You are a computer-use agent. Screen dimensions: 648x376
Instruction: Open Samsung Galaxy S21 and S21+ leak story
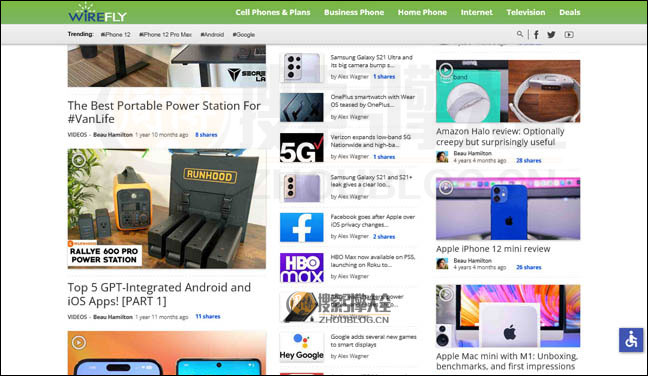coord(371,181)
